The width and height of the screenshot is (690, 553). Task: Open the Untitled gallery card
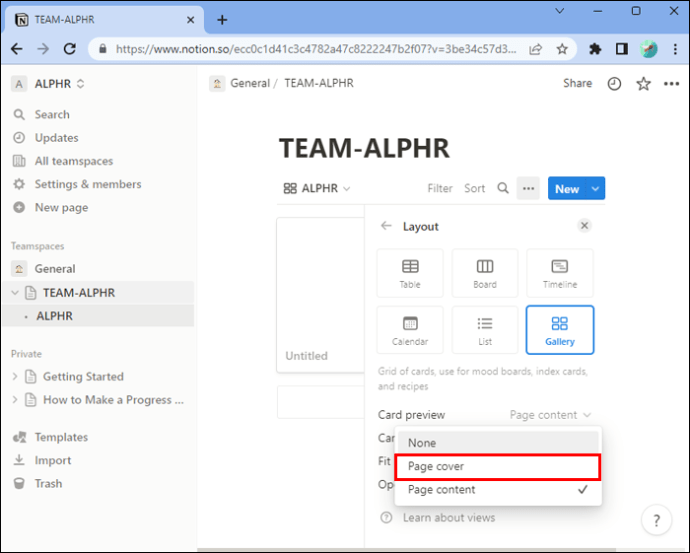(x=320, y=295)
